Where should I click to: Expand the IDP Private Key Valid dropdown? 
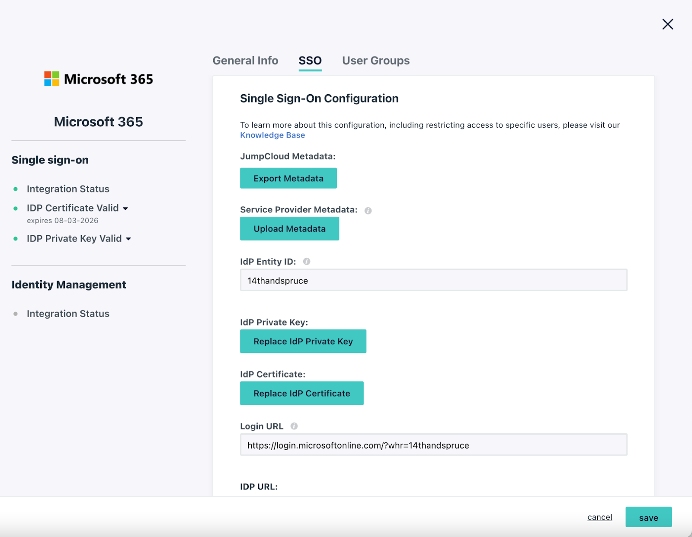coord(129,239)
